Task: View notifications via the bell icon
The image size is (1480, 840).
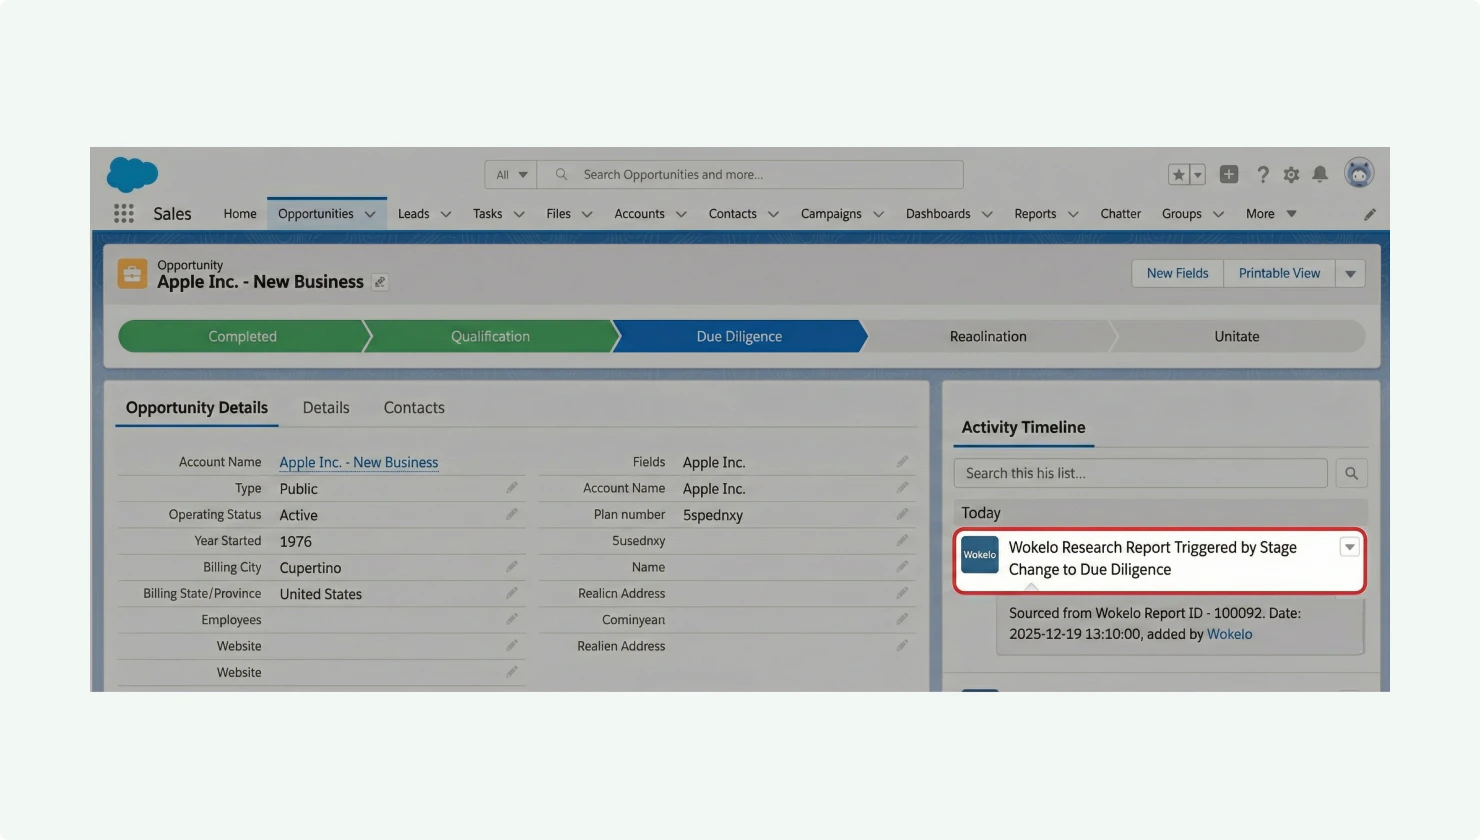Action: pos(1320,175)
